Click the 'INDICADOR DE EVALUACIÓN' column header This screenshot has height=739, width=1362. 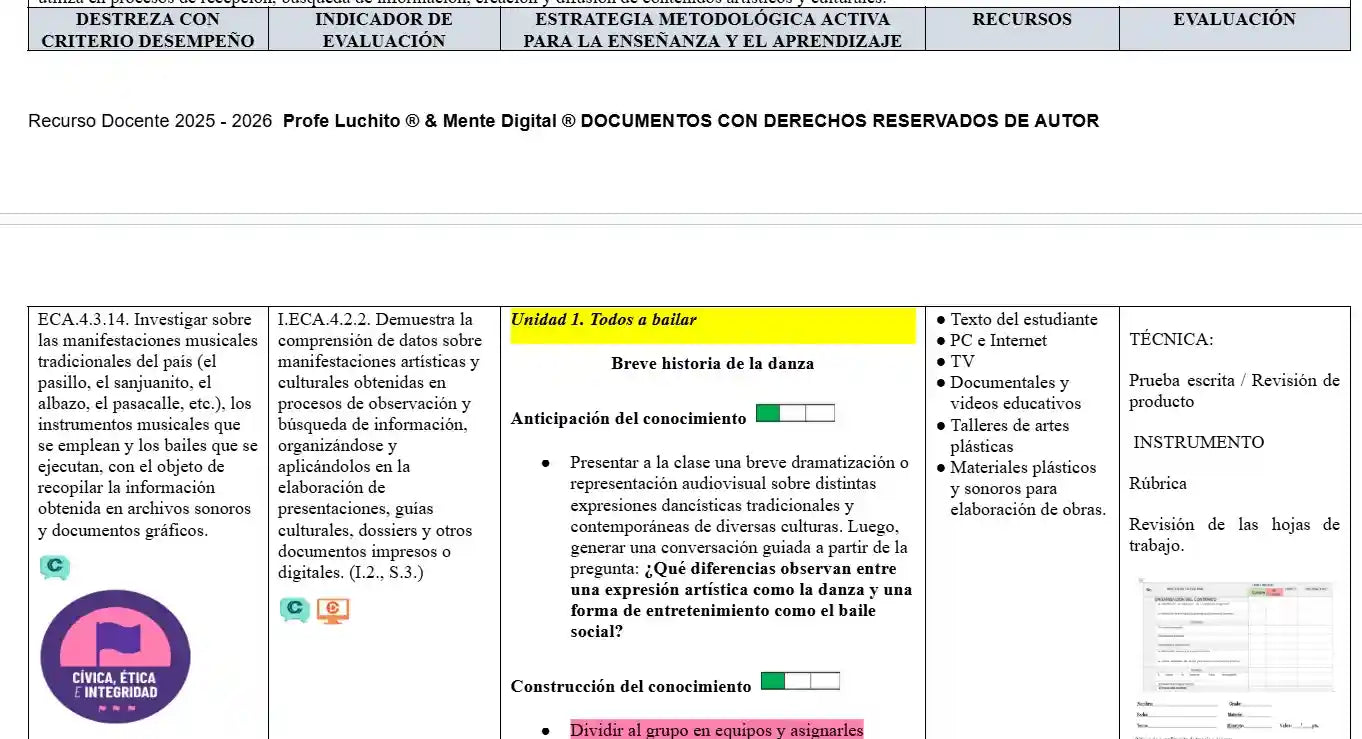point(384,30)
